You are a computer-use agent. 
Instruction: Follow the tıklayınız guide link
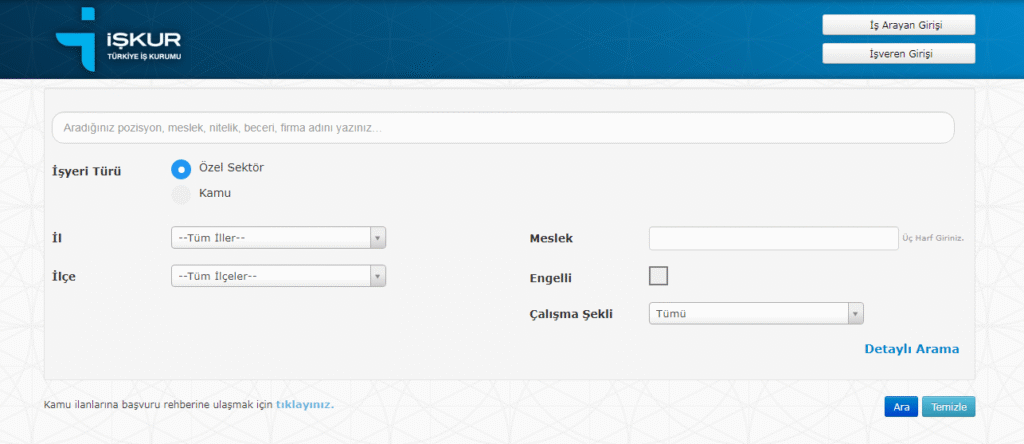(x=304, y=405)
